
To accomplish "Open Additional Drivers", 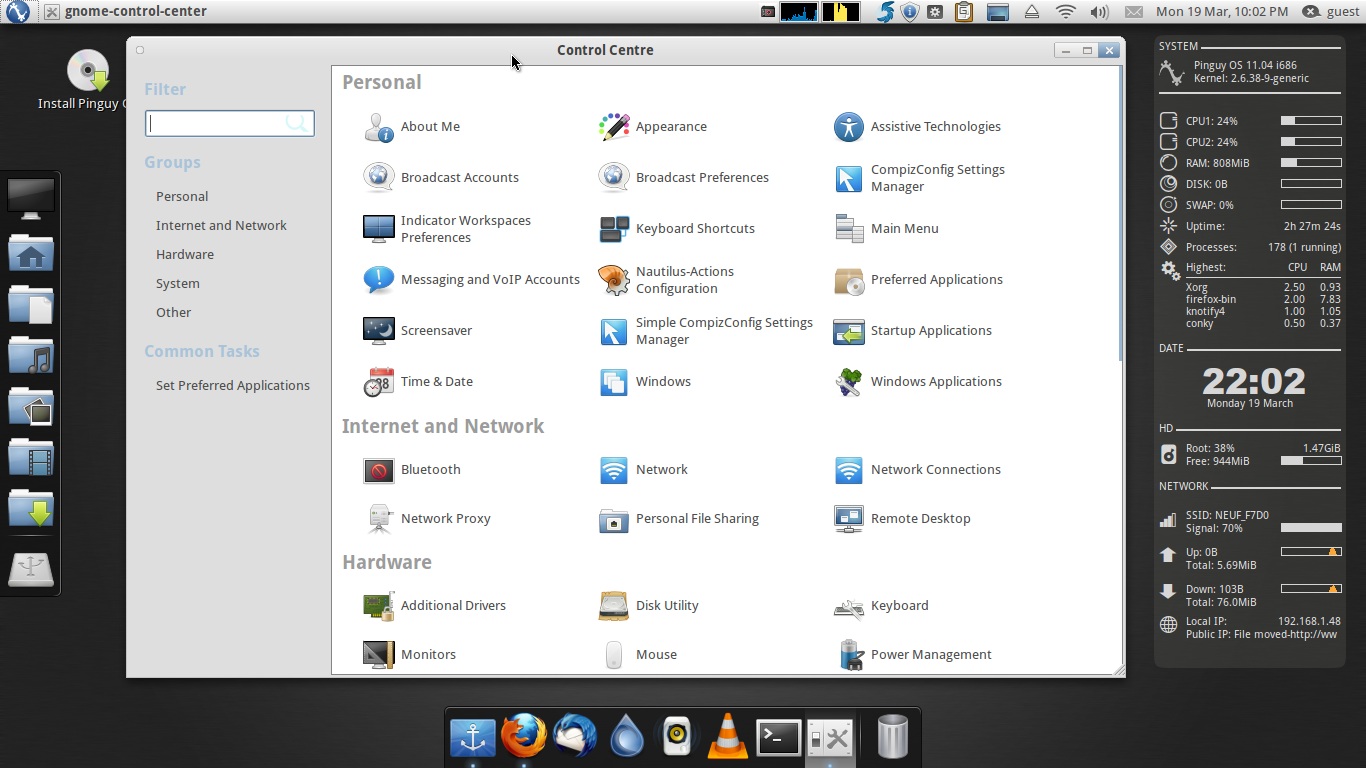I will coord(434,605).
